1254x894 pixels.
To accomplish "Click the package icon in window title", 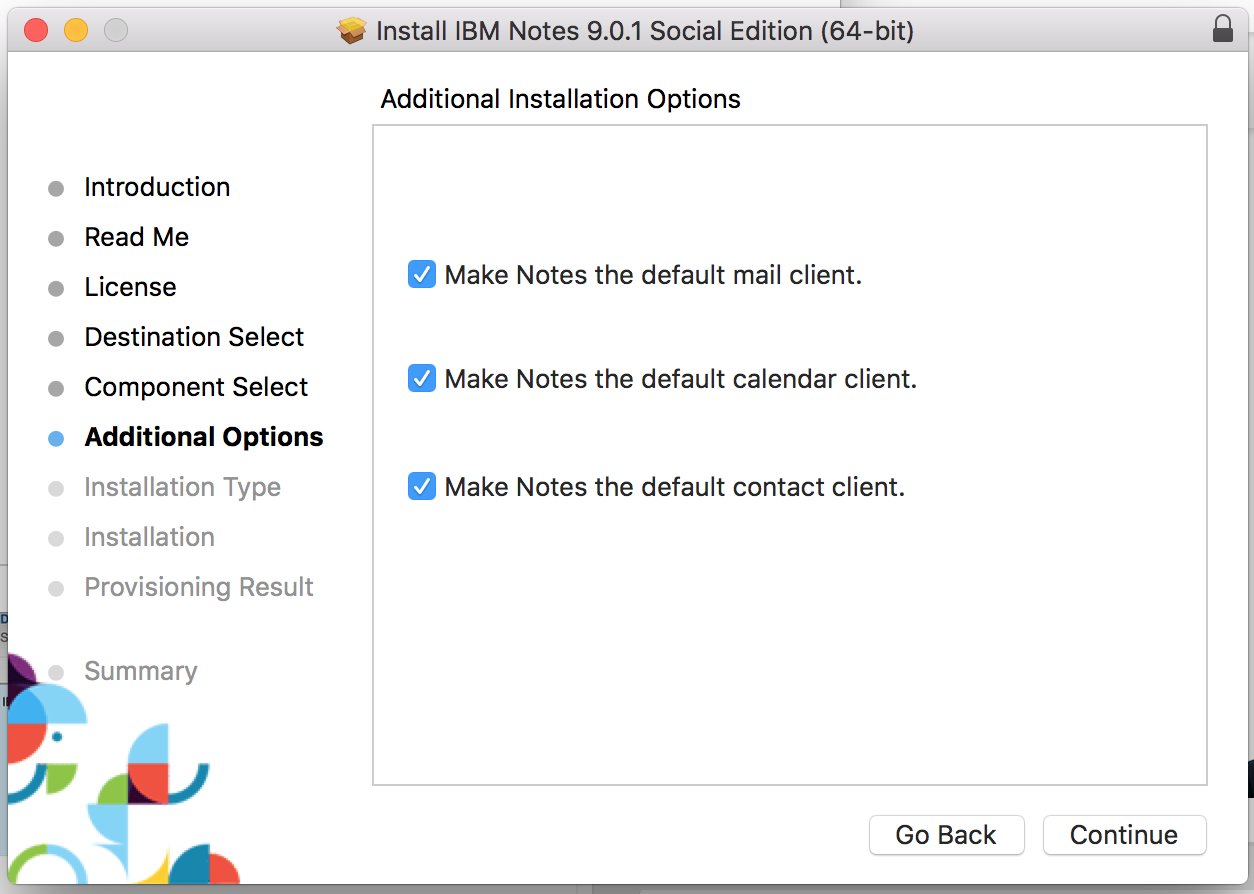I will point(352,31).
